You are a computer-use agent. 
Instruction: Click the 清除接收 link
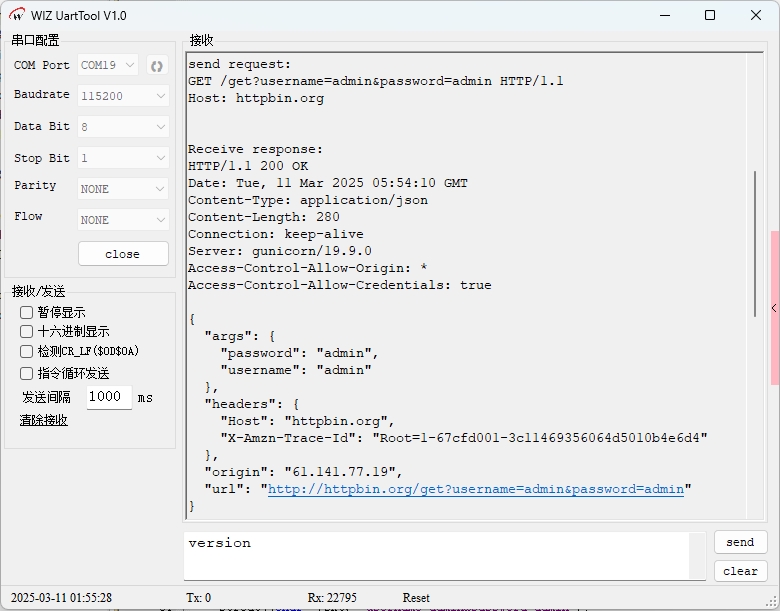pos(44,420)
